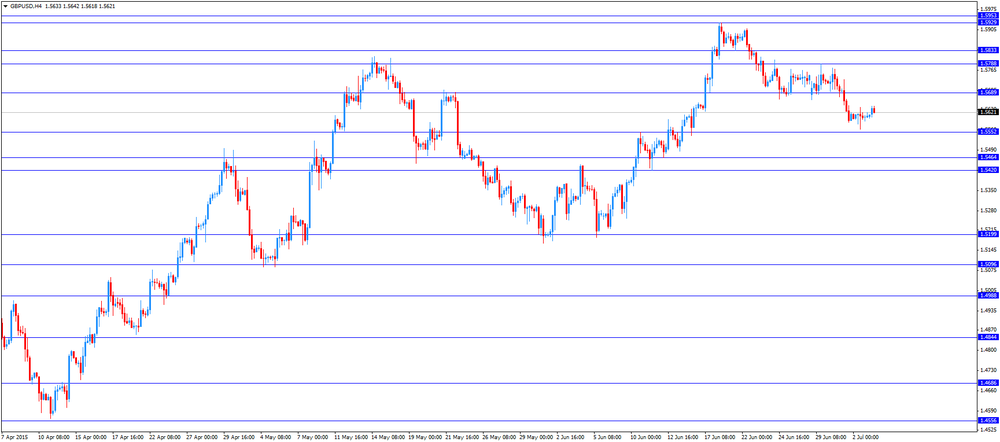This screenshot has height=442, width=1000.
Task: Click the 1.5350 price scale value
Action: [x=989, y=191]
